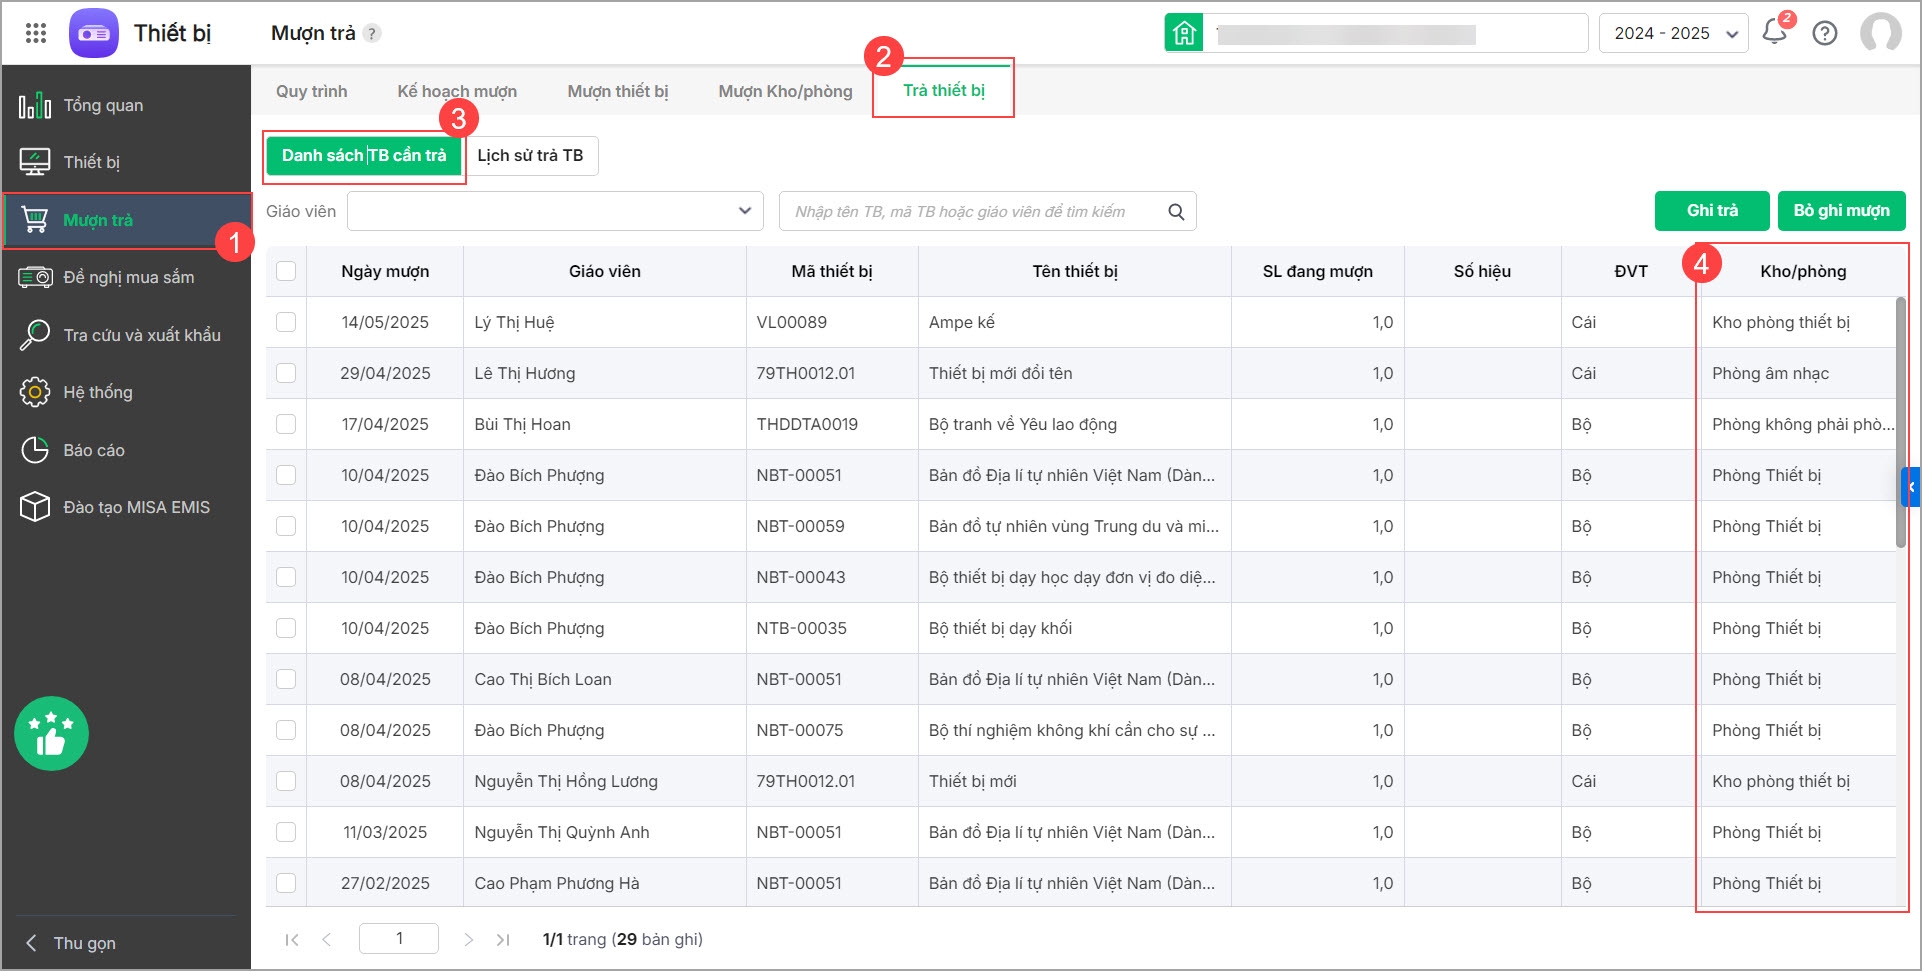Click the Ngày mượn column header
The height and width of the screenshot is (971, 1922).
[385, 272]
